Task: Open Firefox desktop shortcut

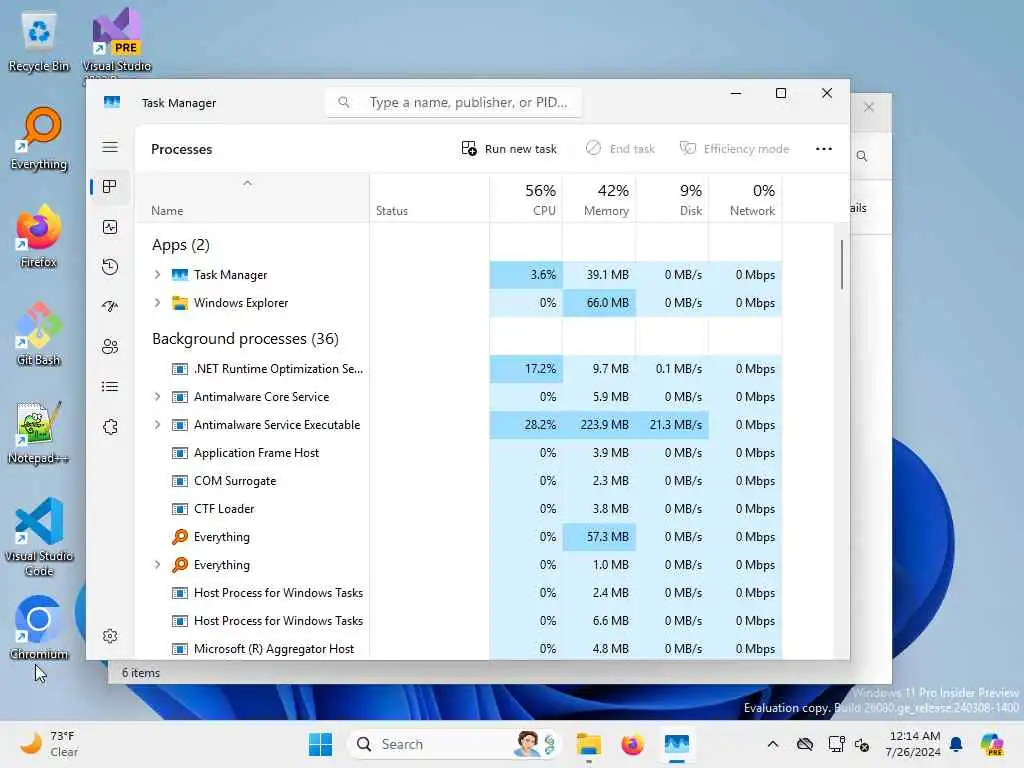Action: coord(39,236)
